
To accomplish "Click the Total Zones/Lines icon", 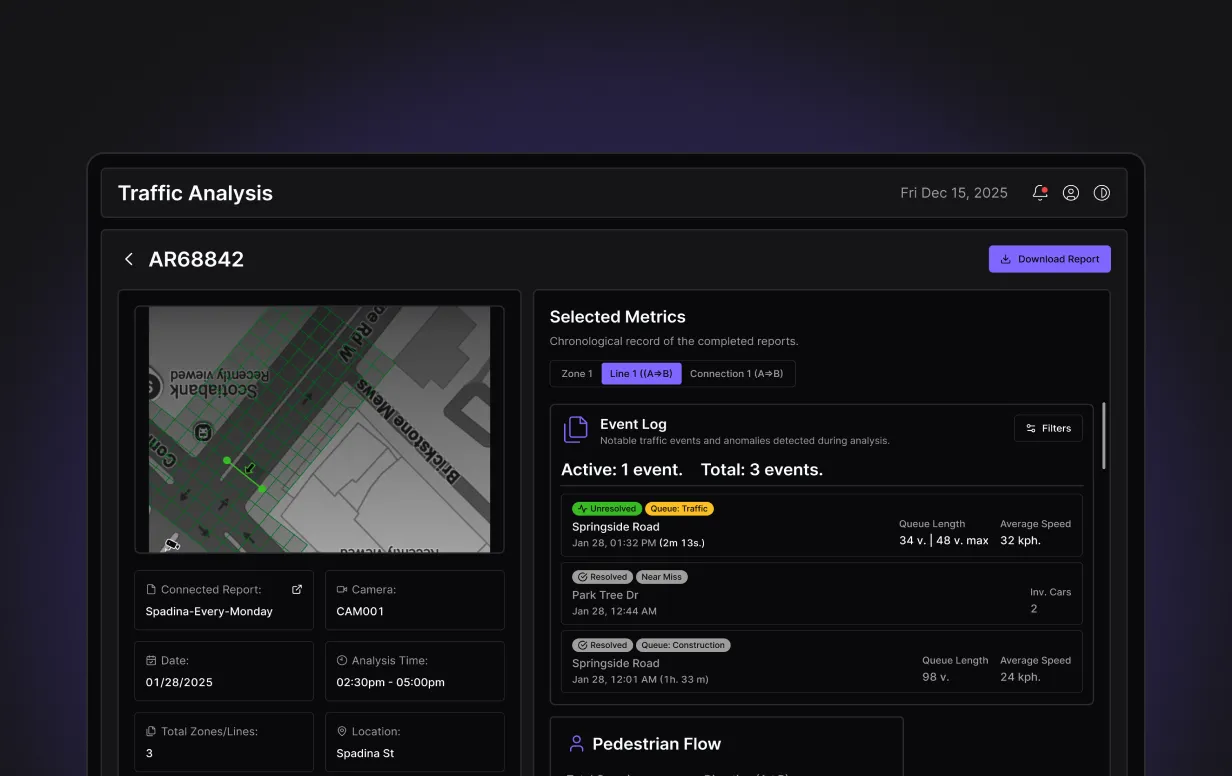I will click(x=151, y=732).
